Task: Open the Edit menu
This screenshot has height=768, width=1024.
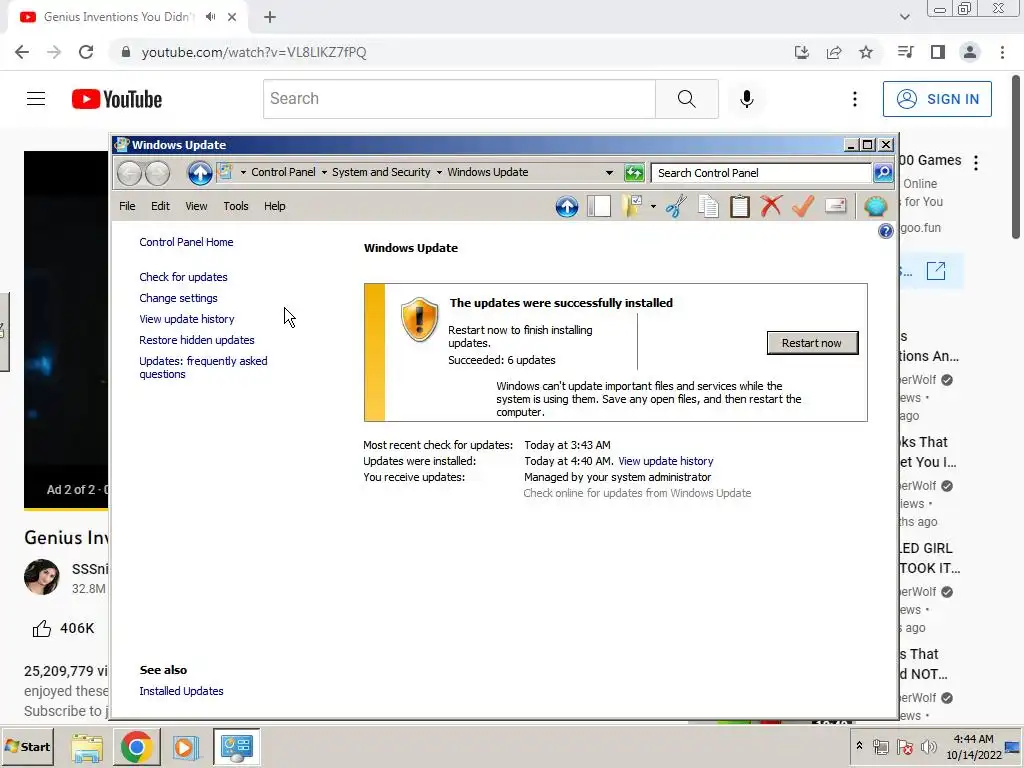Action: point(160,206)
